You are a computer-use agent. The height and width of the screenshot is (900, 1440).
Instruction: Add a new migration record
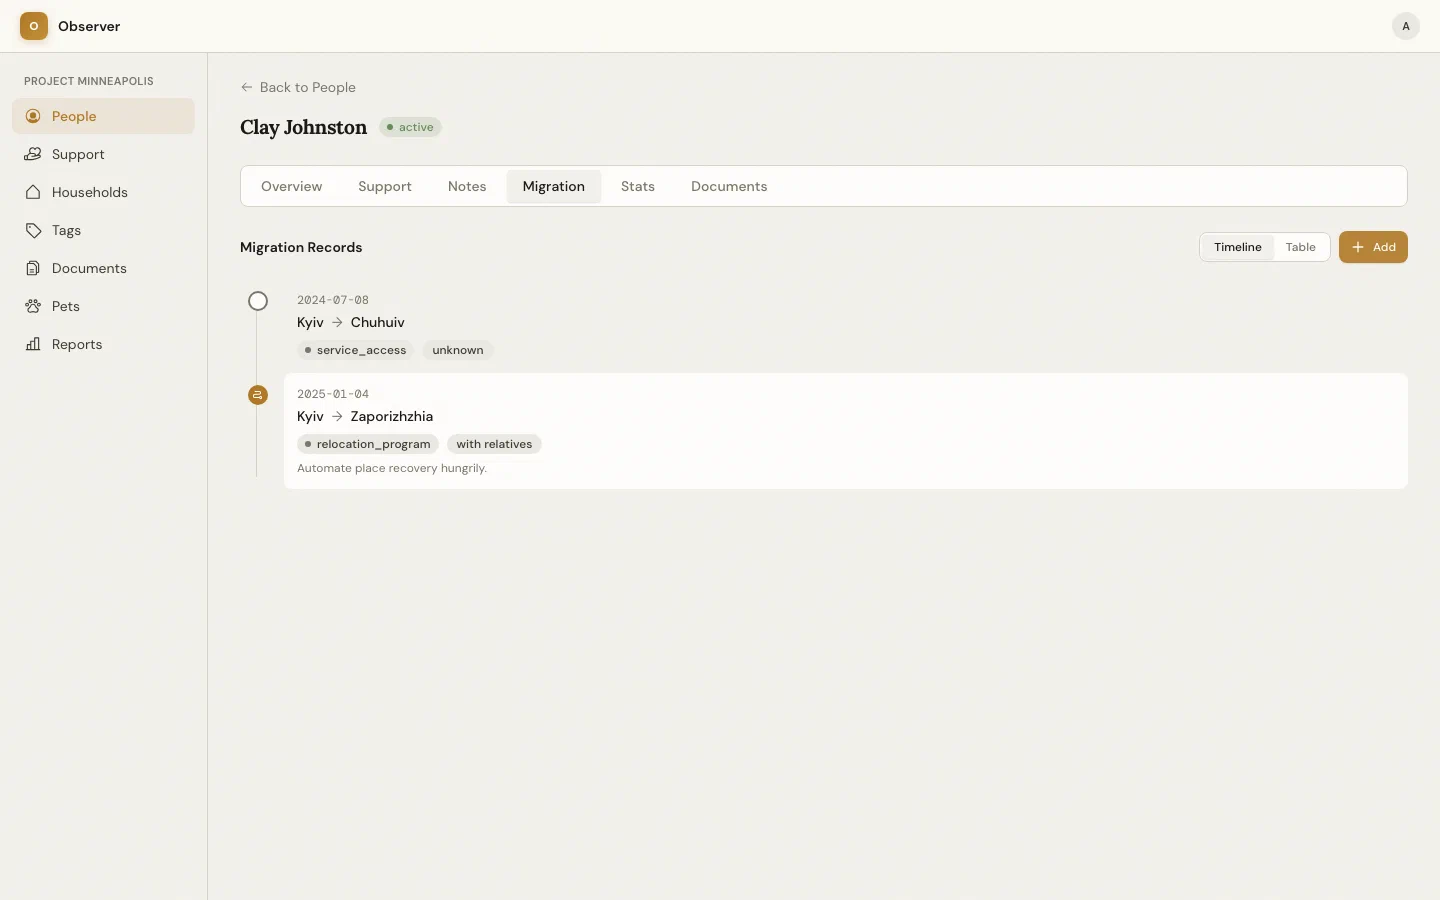[1372, 247]
